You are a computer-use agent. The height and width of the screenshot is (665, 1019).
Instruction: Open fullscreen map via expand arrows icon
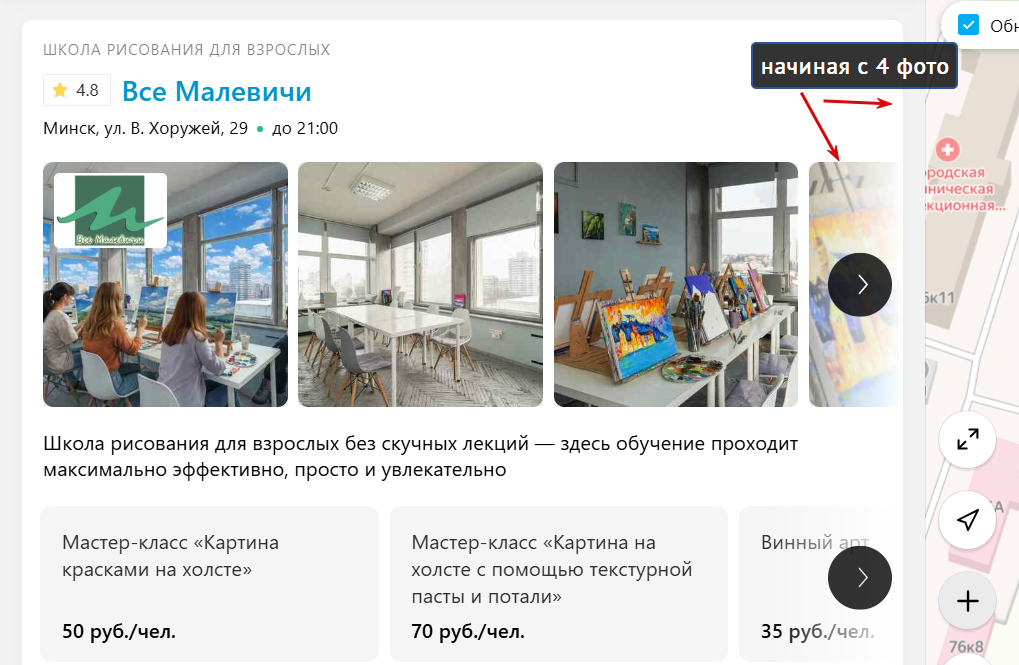tap(968, 439)
